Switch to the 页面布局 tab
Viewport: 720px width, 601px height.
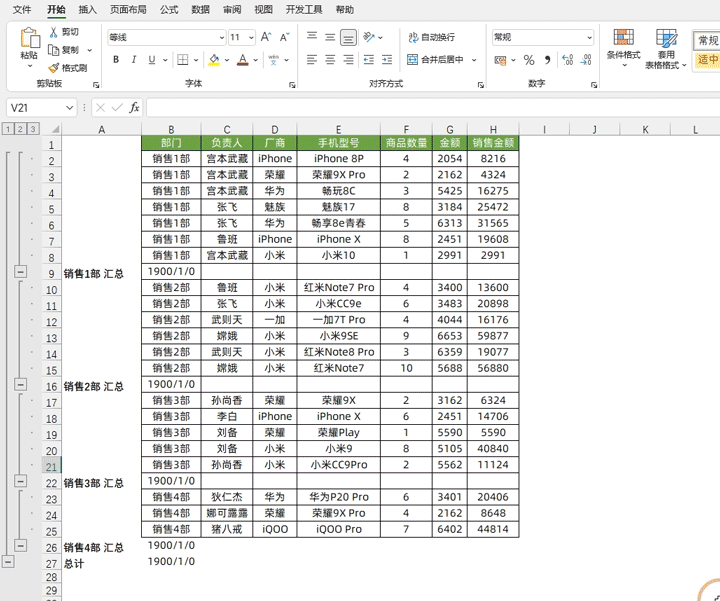128,10
